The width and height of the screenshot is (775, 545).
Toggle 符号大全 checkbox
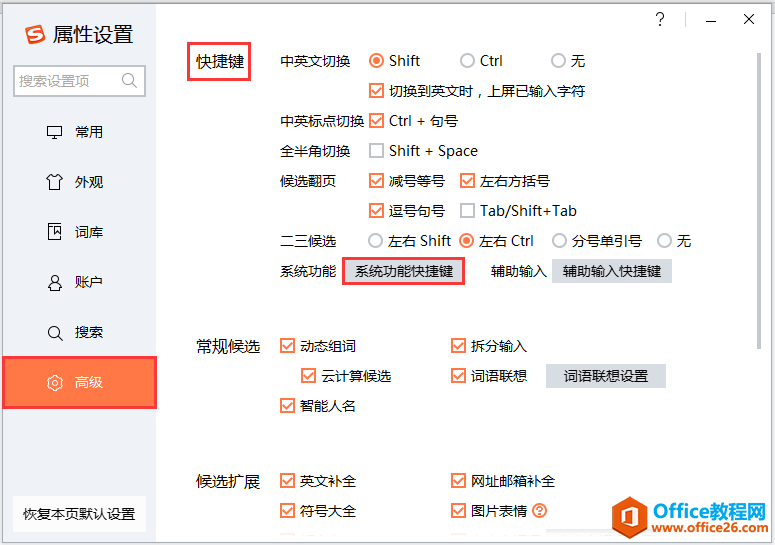point(287,510)
